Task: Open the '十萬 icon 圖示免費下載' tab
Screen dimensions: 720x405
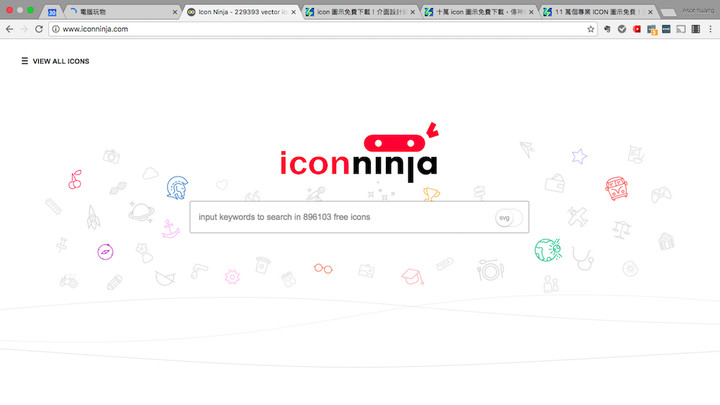Action: pyautogui.click(x=479, y=12)
